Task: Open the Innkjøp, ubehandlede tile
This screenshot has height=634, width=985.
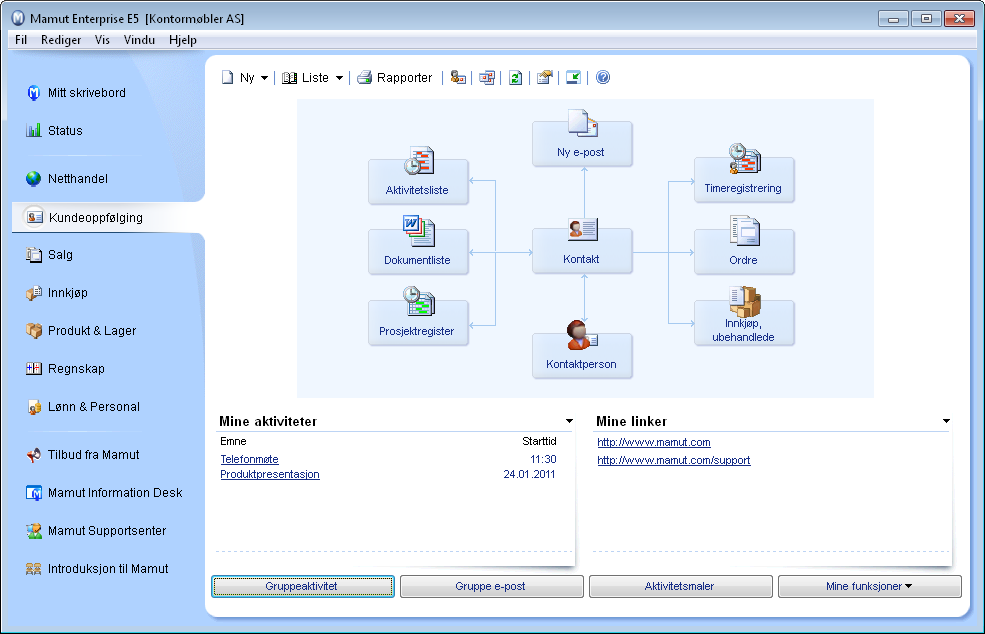Action: (744, 323)
